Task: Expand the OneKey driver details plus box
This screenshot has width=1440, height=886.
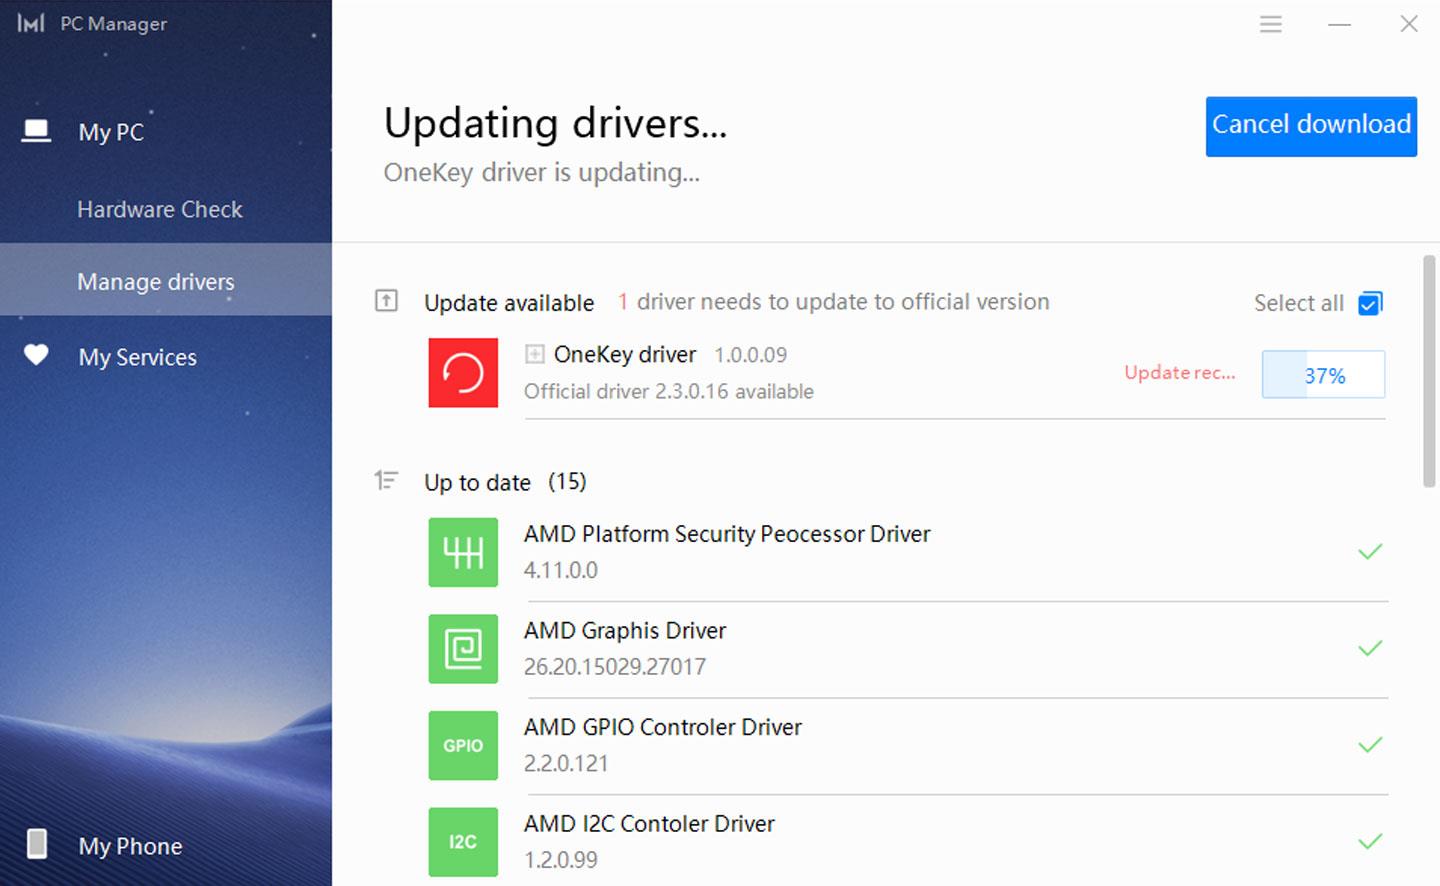Action: (x=535, y=354)
